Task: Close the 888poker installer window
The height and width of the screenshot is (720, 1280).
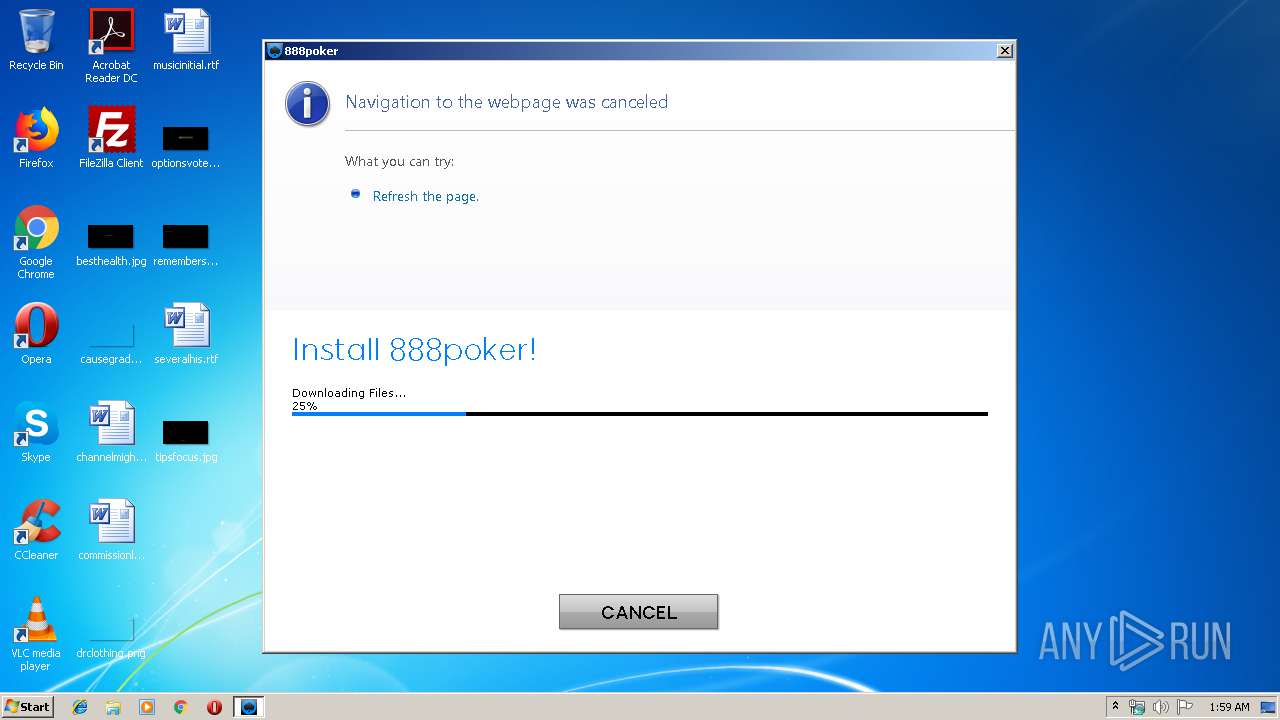Action: [x=1005, y=51]
